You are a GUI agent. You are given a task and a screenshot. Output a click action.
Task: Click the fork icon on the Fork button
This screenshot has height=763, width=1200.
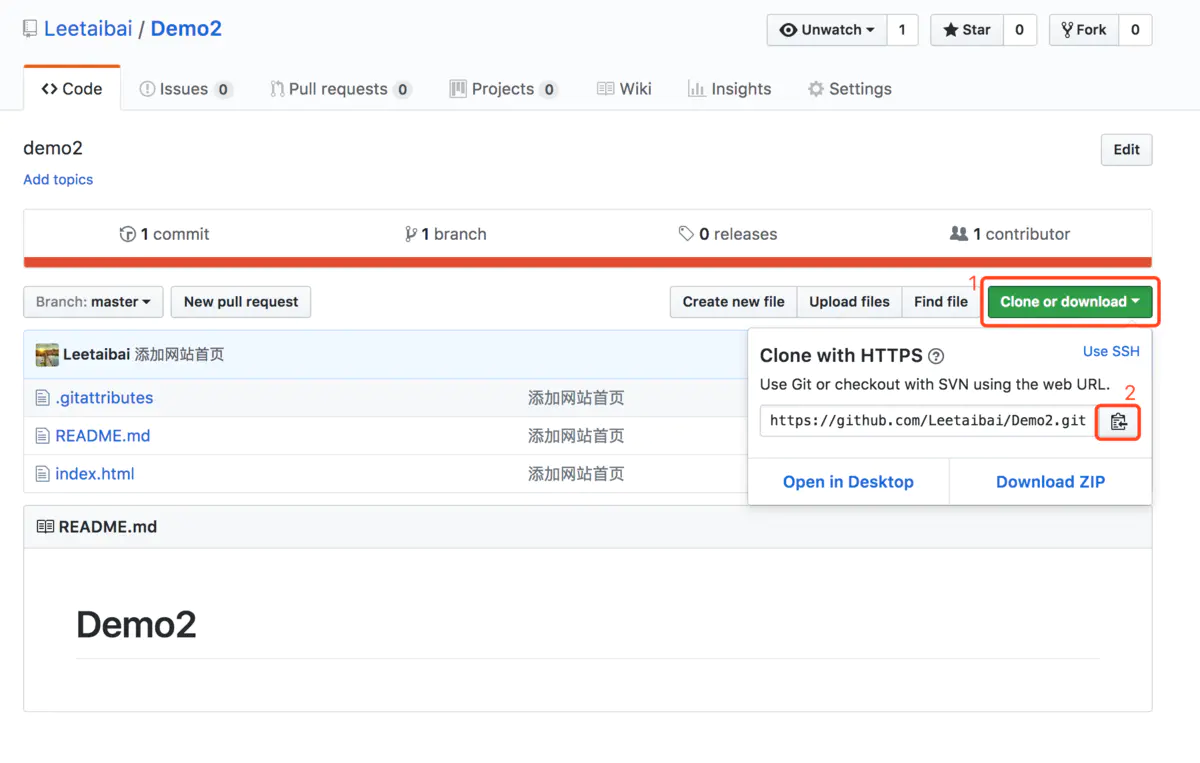click(x=1070, y=30)
